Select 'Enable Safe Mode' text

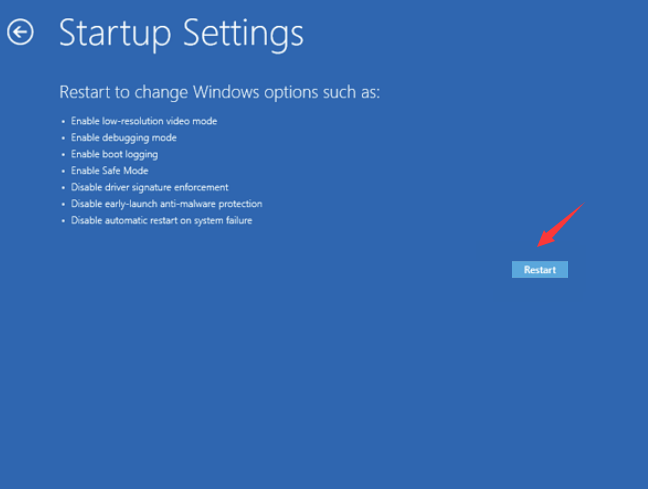pyautogui.click(x=109, y=171)
